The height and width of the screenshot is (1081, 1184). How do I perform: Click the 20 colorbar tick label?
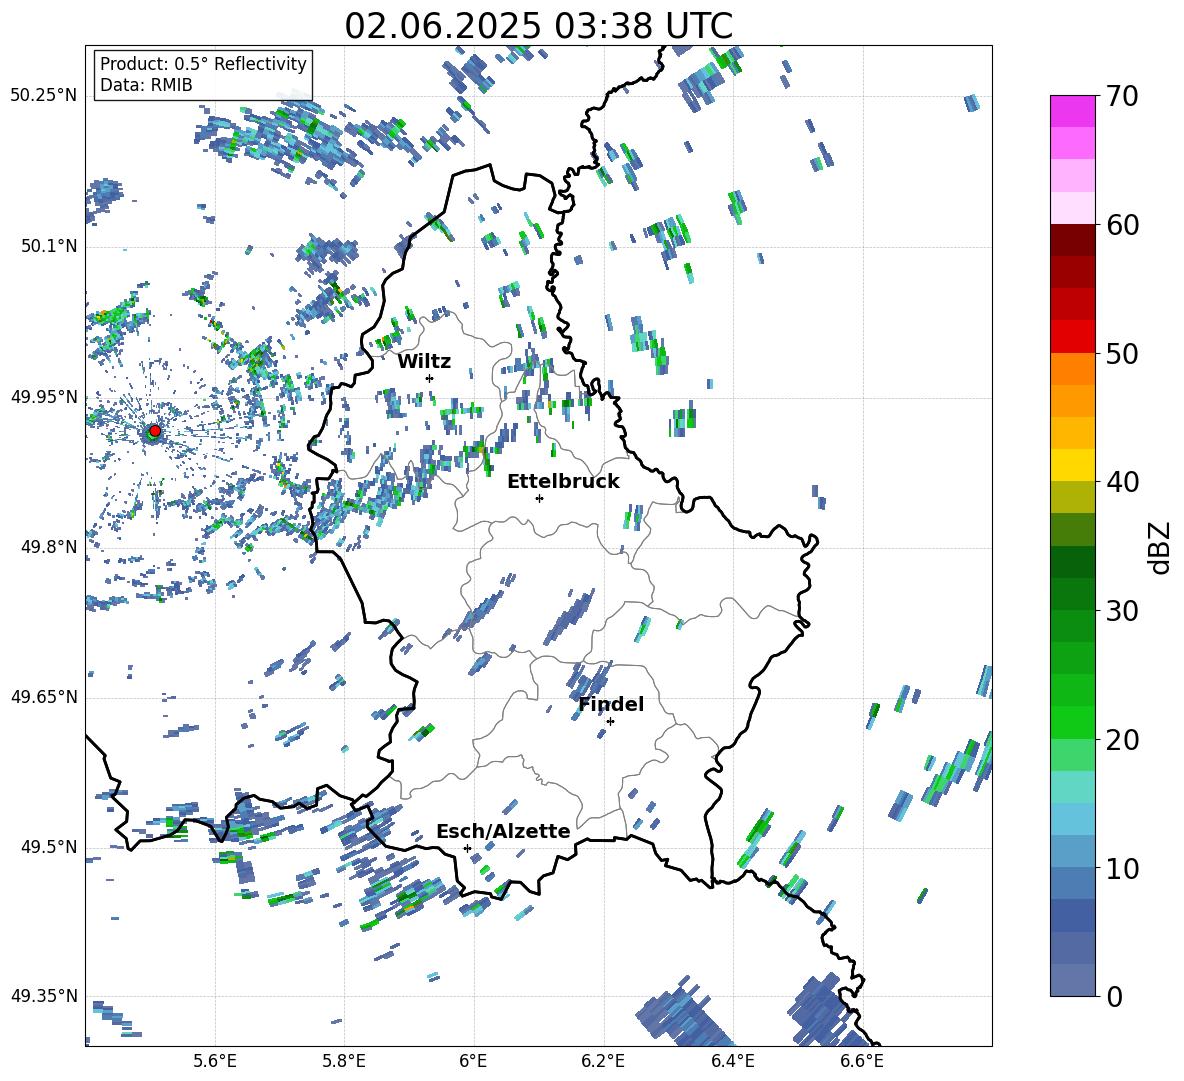(x=1122, y=740)
